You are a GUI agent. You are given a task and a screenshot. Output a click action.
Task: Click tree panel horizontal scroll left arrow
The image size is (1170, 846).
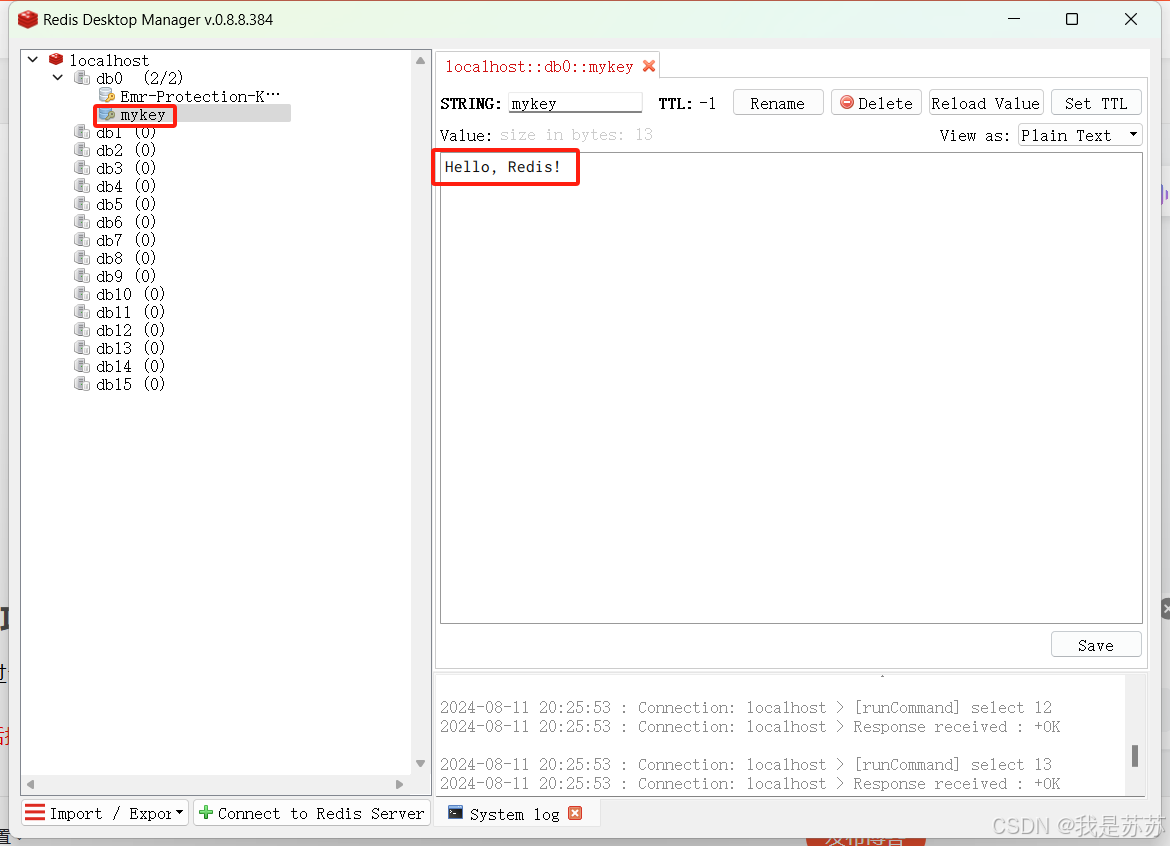click(x=31, y=784)
